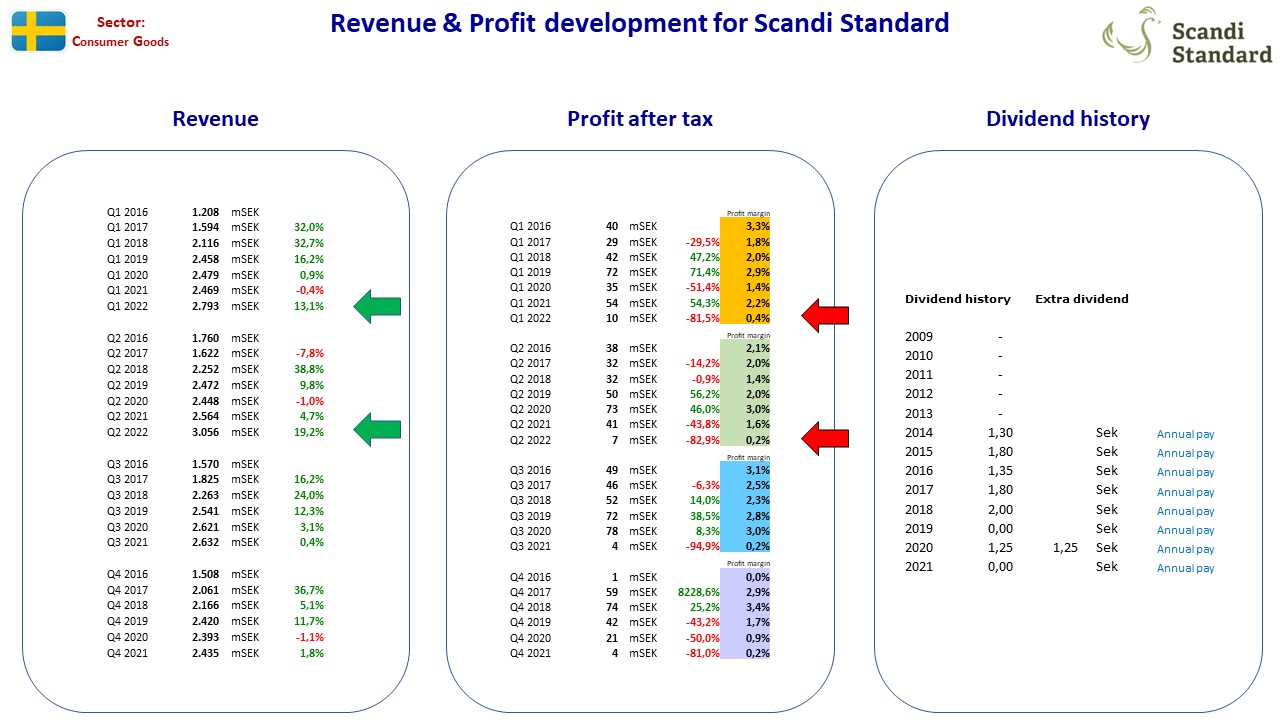
Task: Click the 2019 dividend value 0,00
Action: [999, 529]
